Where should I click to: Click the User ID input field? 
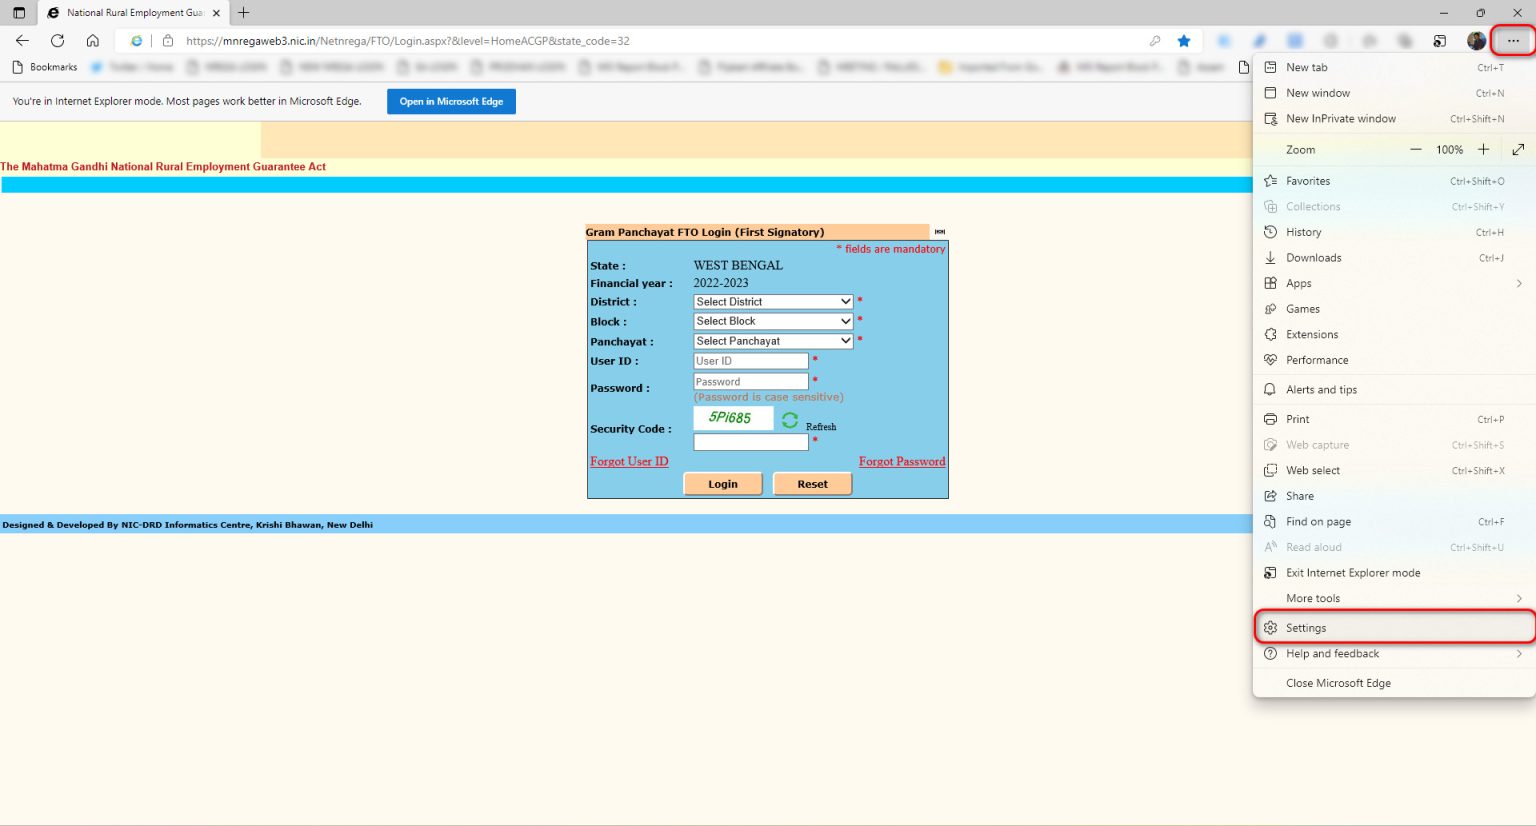coord(750,360)
